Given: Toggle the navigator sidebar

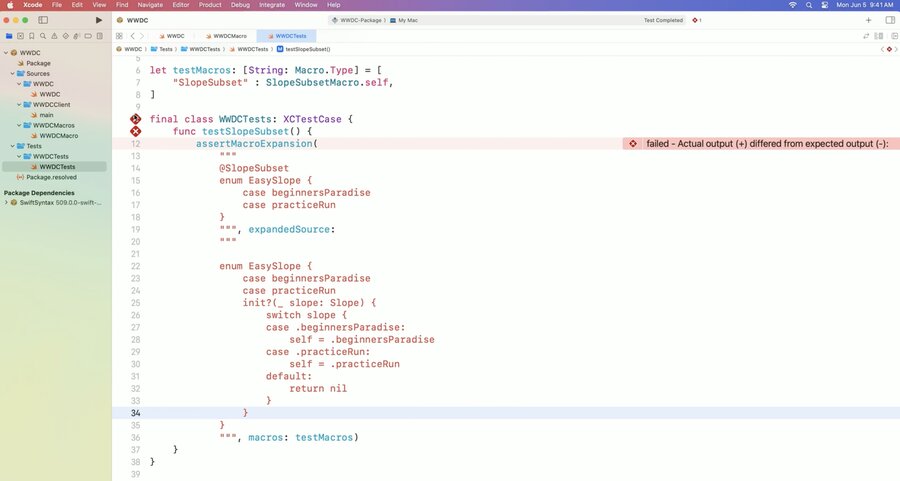Looking at the screenshot, I should (x=43, y=20).
